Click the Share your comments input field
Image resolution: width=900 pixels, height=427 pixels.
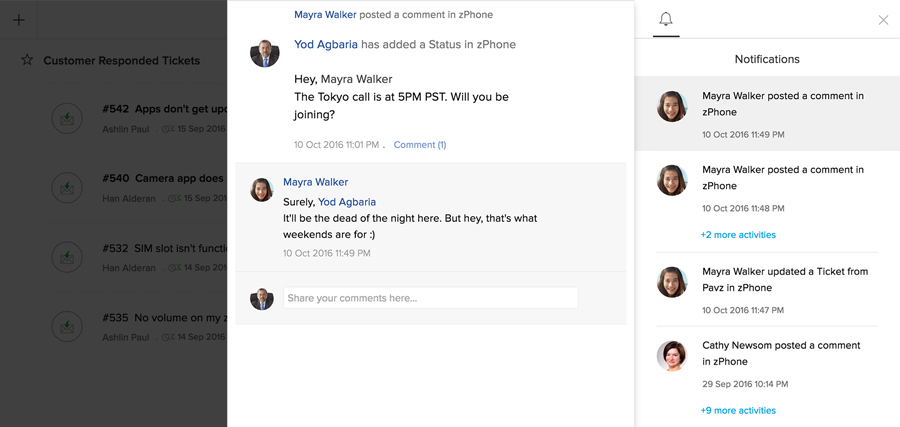click(x=430, y=298)
